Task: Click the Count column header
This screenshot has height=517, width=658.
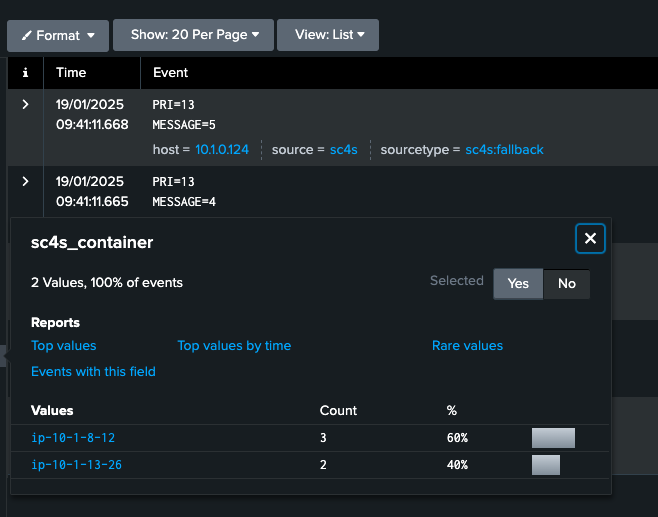Action: 338,410
